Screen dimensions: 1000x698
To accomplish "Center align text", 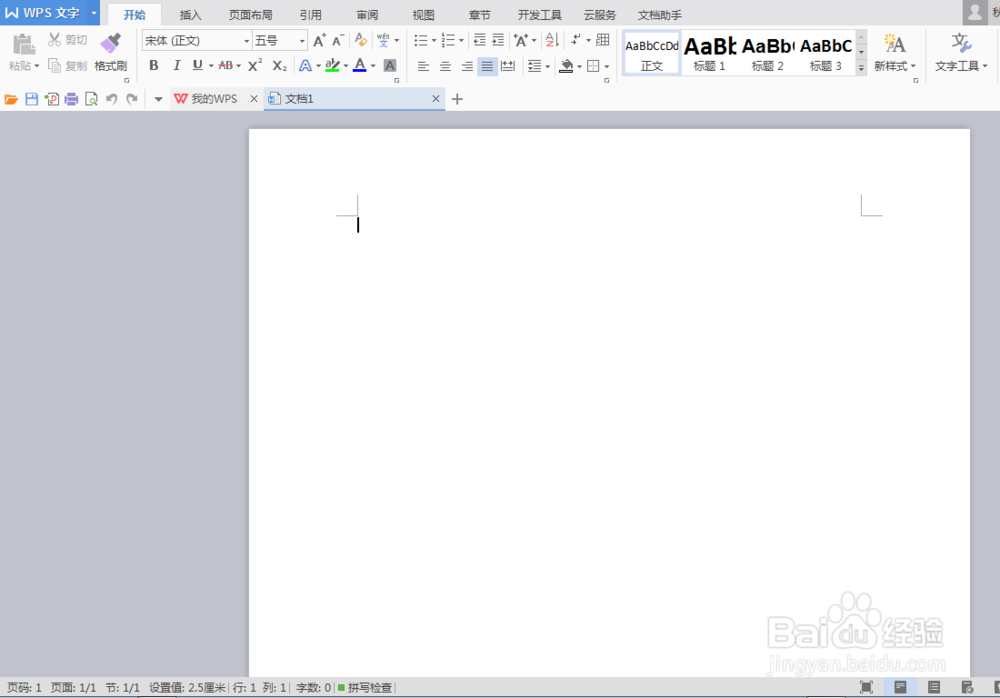I will [445, 66].
